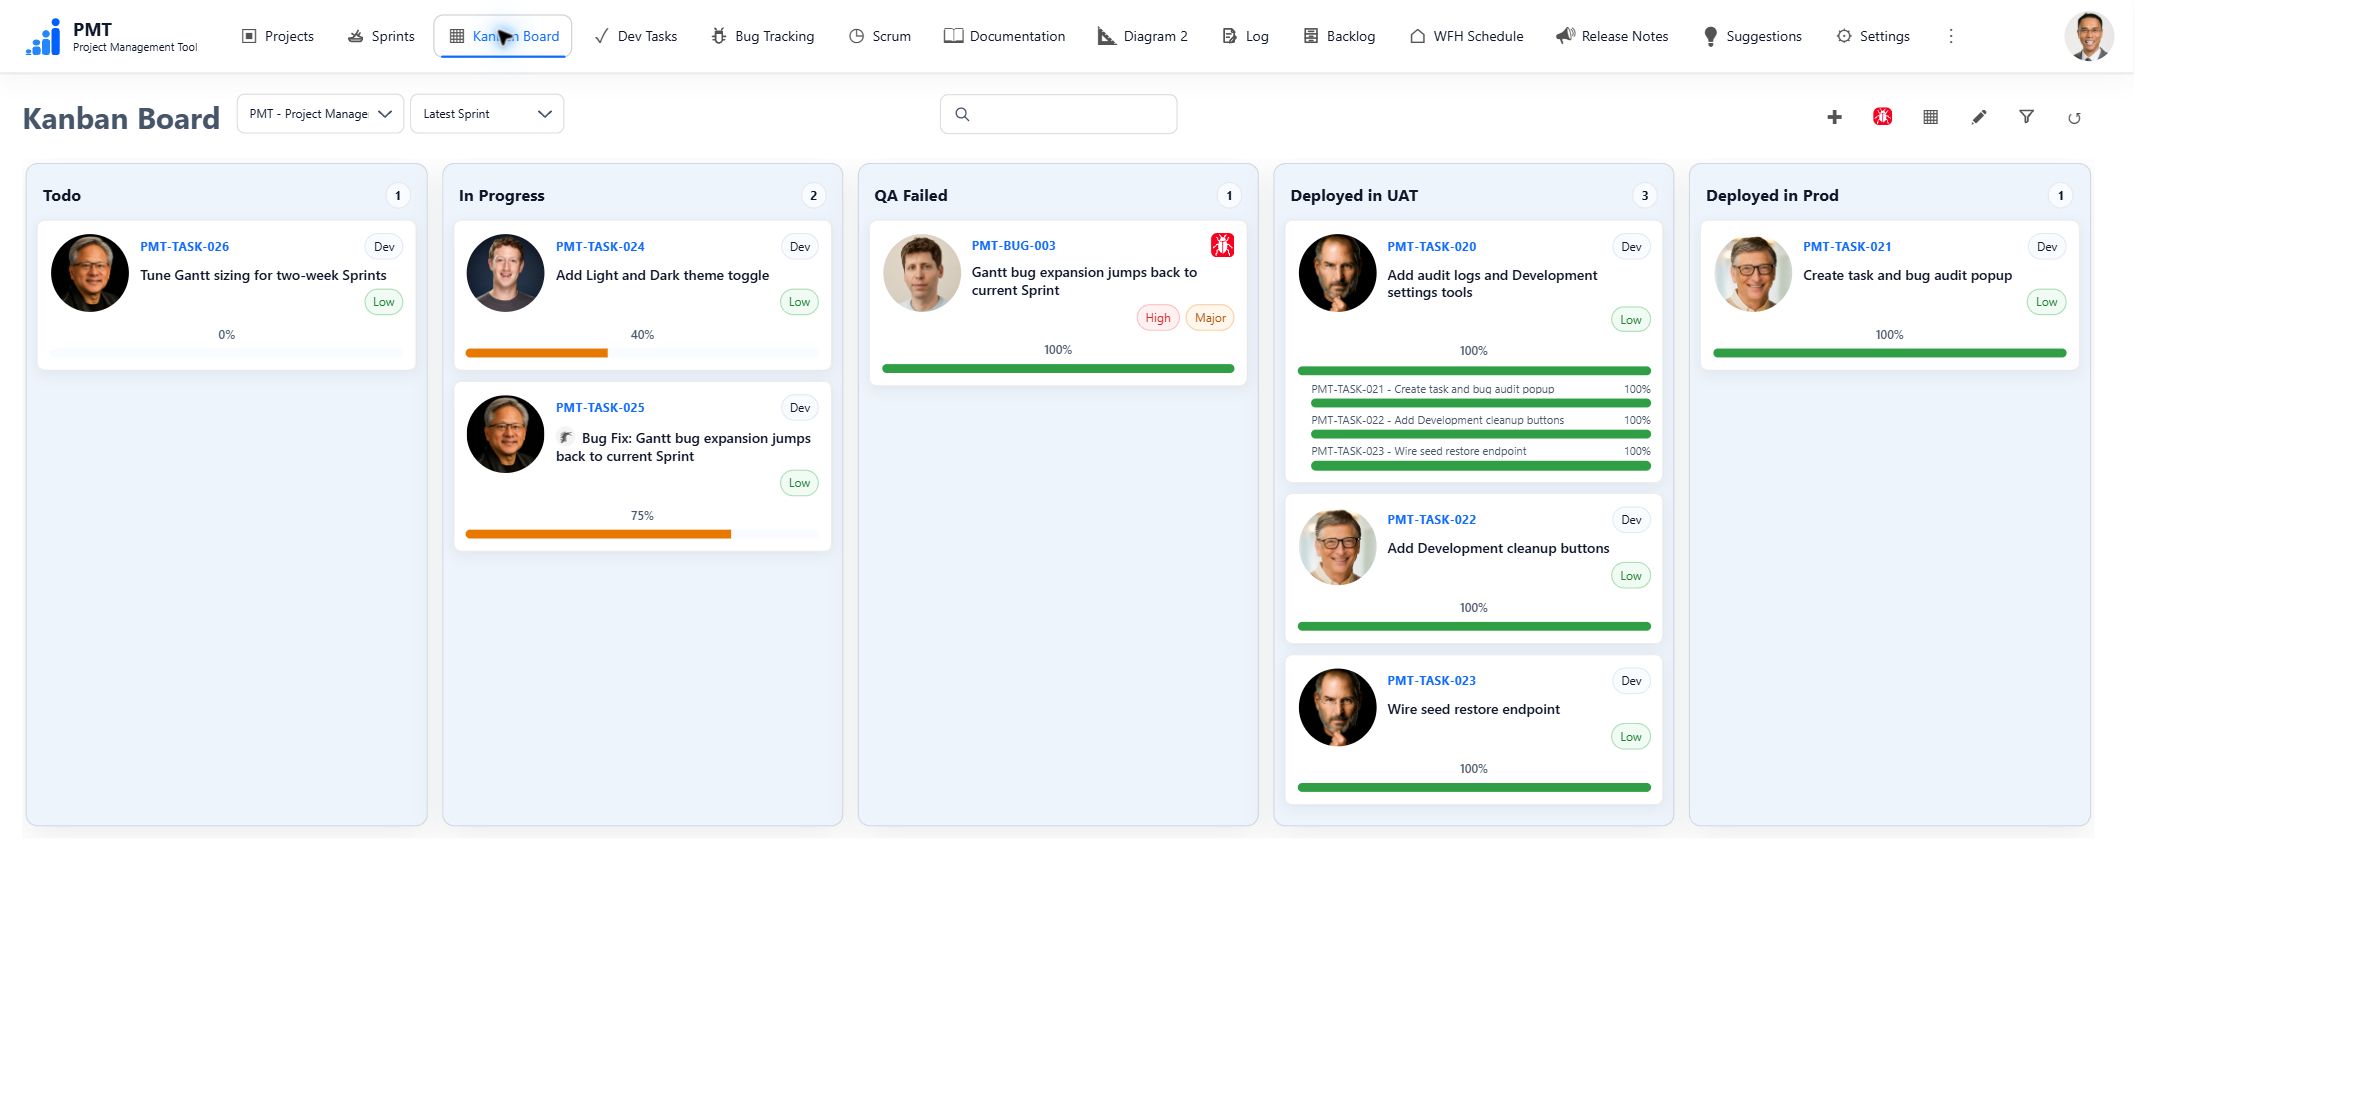Switch to the grid view icon

1930,117
